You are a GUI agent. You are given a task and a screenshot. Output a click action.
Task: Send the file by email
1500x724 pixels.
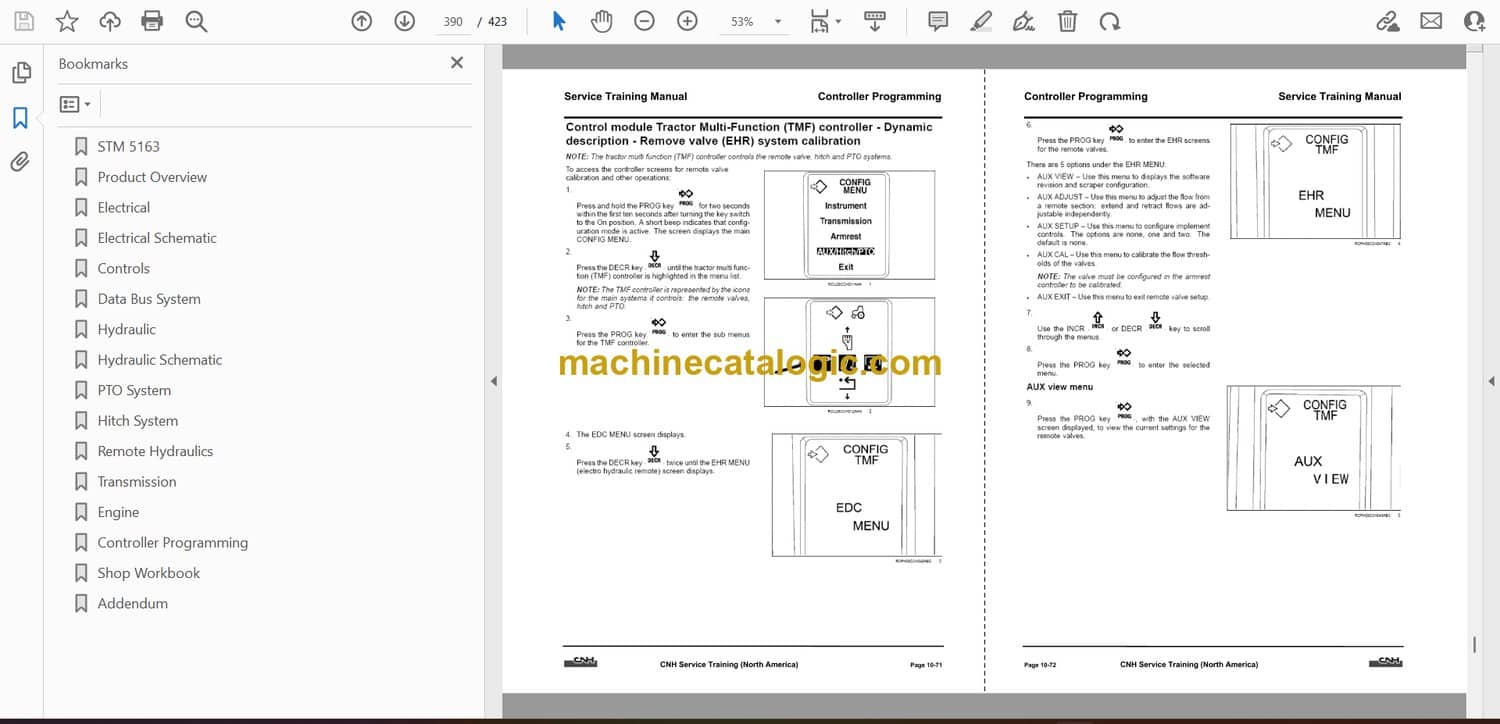1431,21
